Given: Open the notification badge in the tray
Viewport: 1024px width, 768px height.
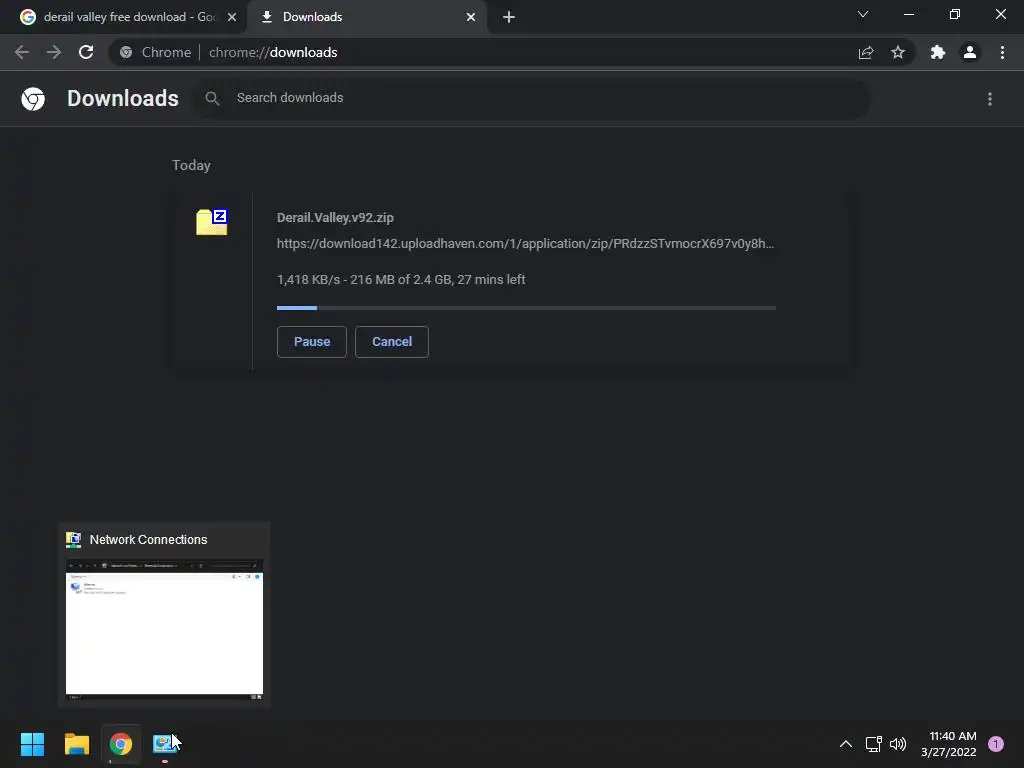Looking at the screenshot, I should 996,744.
